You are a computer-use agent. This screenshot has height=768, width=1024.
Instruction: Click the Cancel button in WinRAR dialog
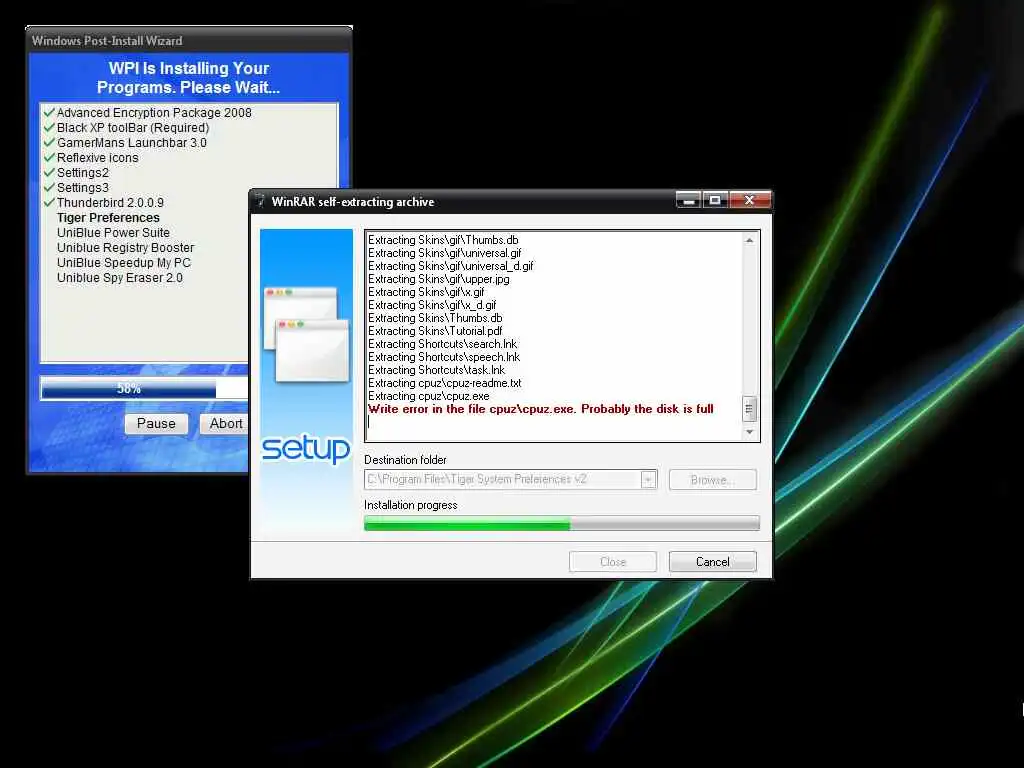click(x=712, y=562)
